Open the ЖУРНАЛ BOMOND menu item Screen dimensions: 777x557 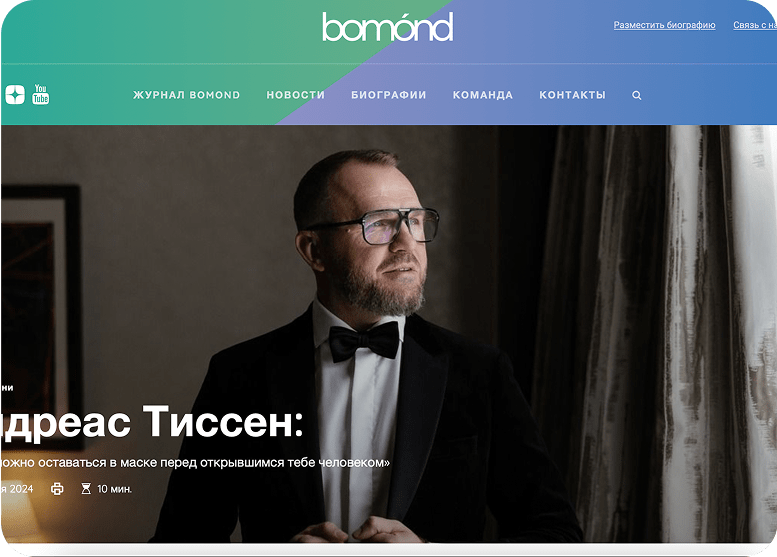(x=186, y=95)
